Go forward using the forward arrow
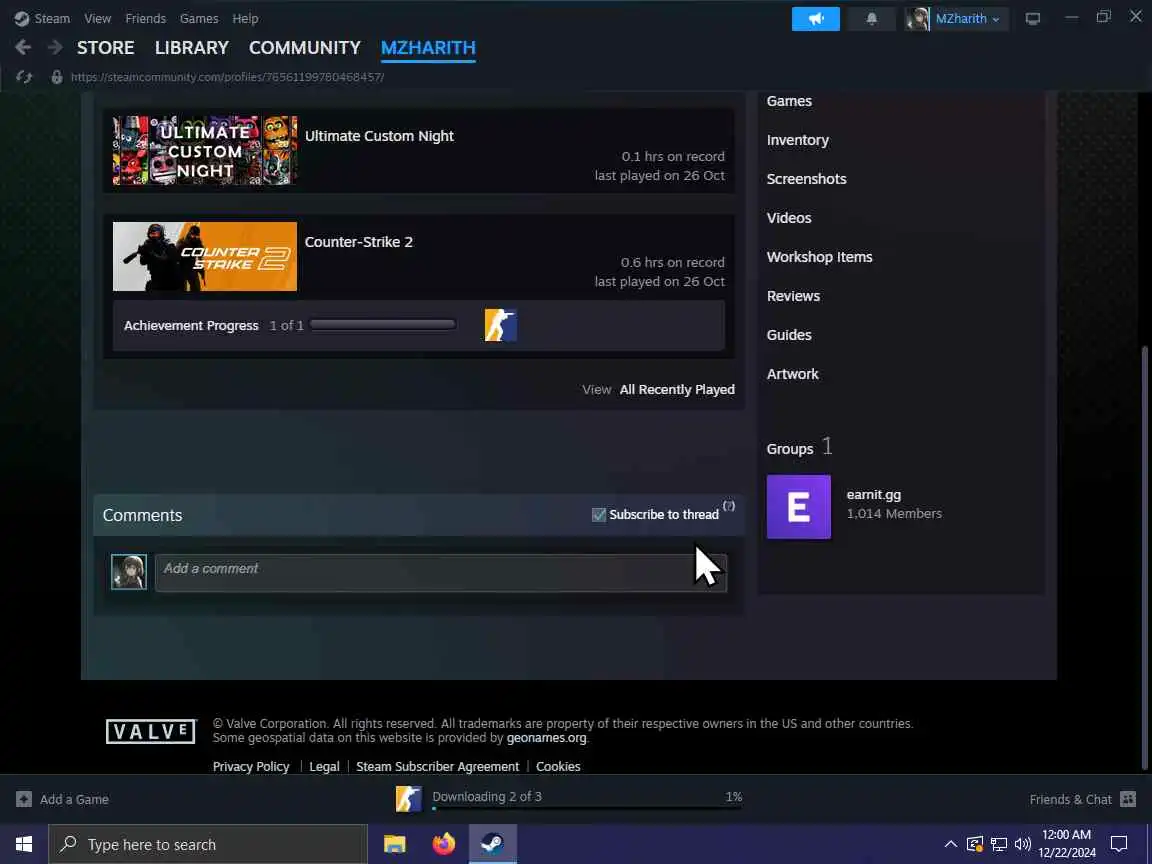1152x864 pixels. pyautogui.click(x=55, y=48)
